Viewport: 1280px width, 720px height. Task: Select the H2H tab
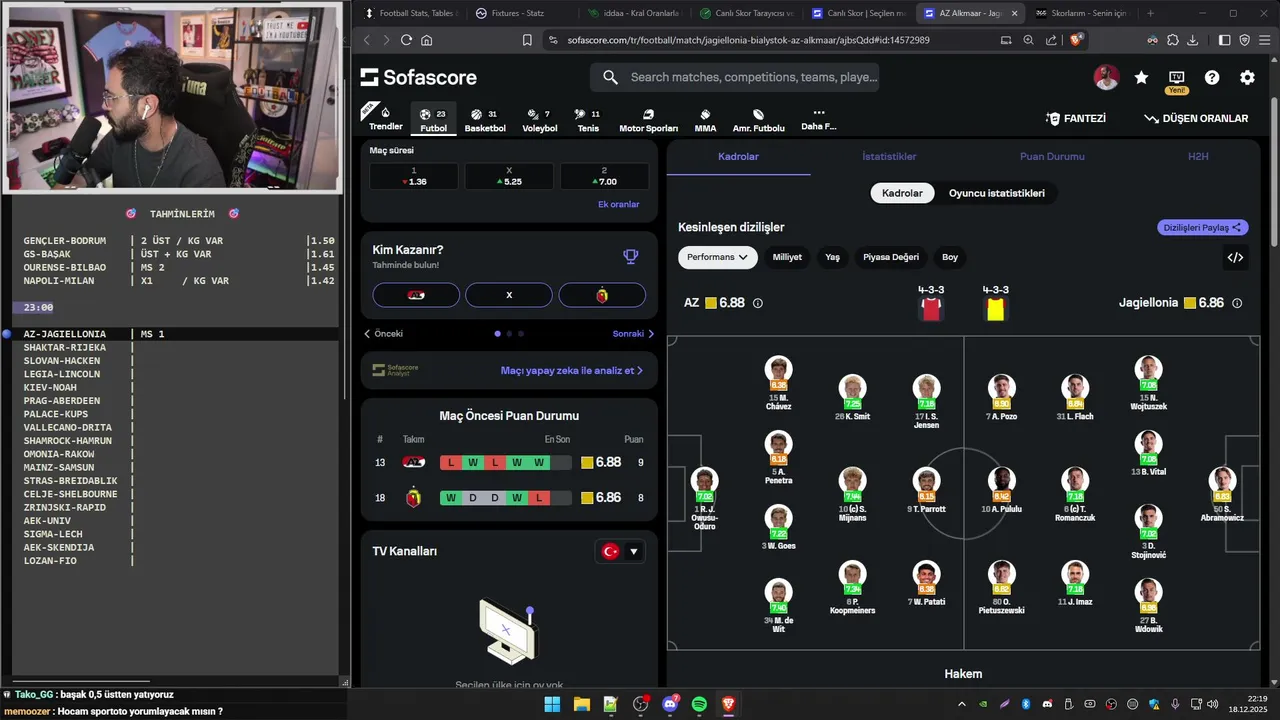pos(1198,157)
